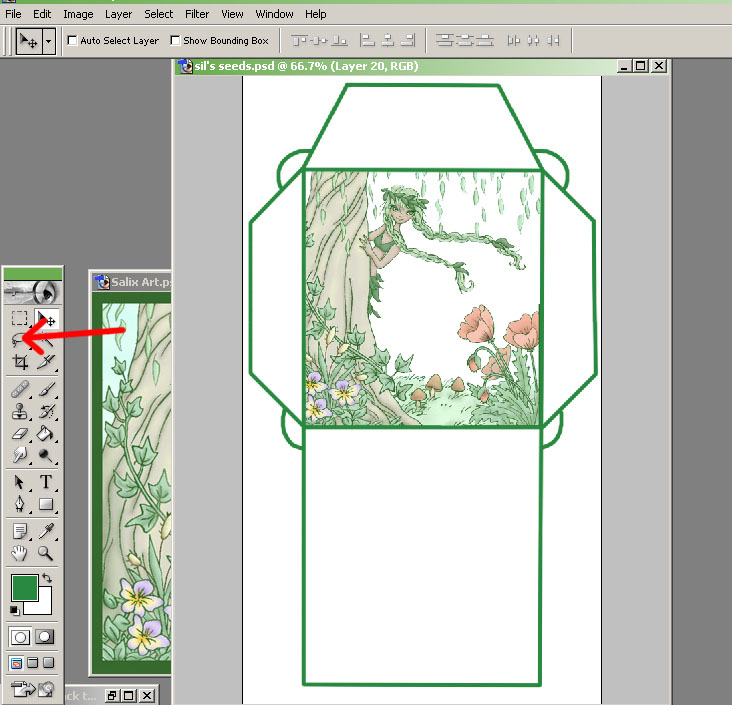
Task: Click the Align Horizontal Centers icon
Action: [387, 41]
